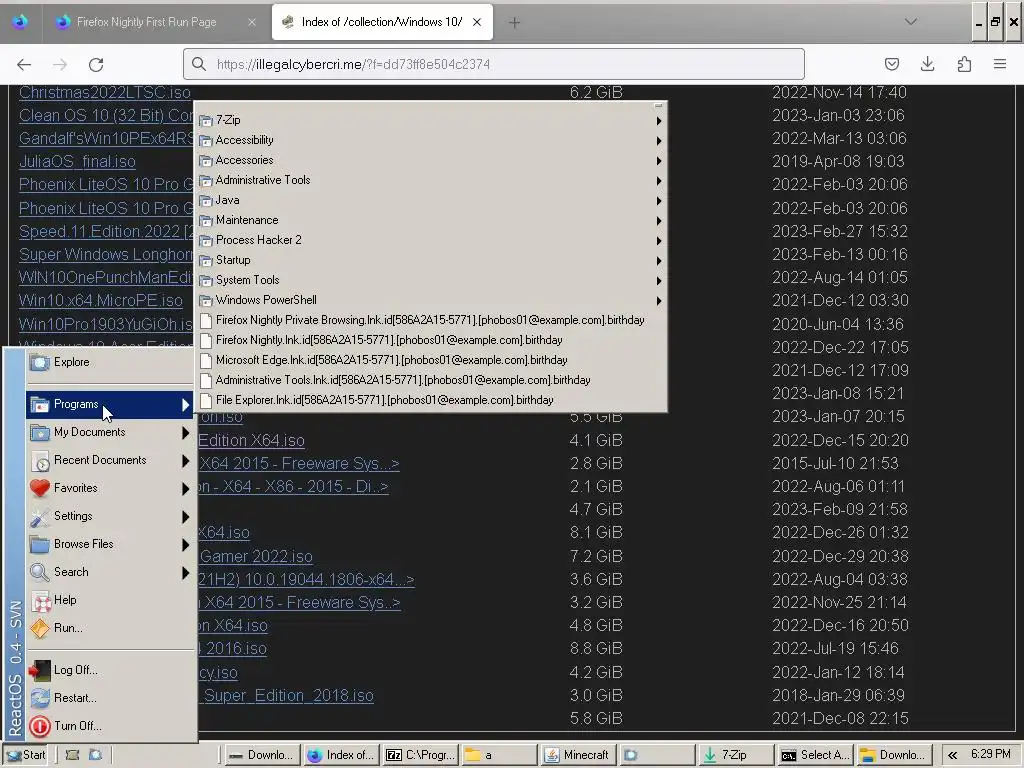The image size is (1024, 768).
Task: Open Minecraft taskbar button
Action: 577,755
